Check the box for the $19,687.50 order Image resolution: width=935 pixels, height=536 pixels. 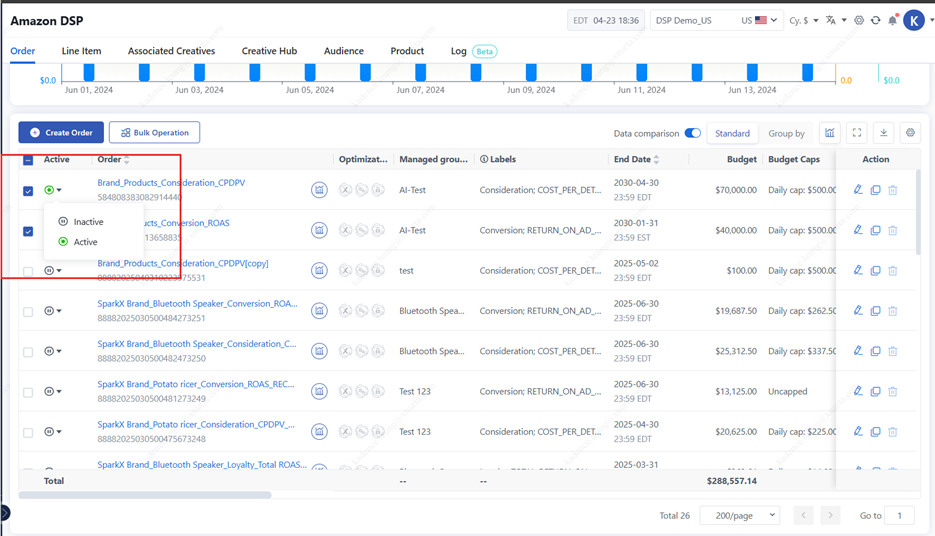(28, 312)
